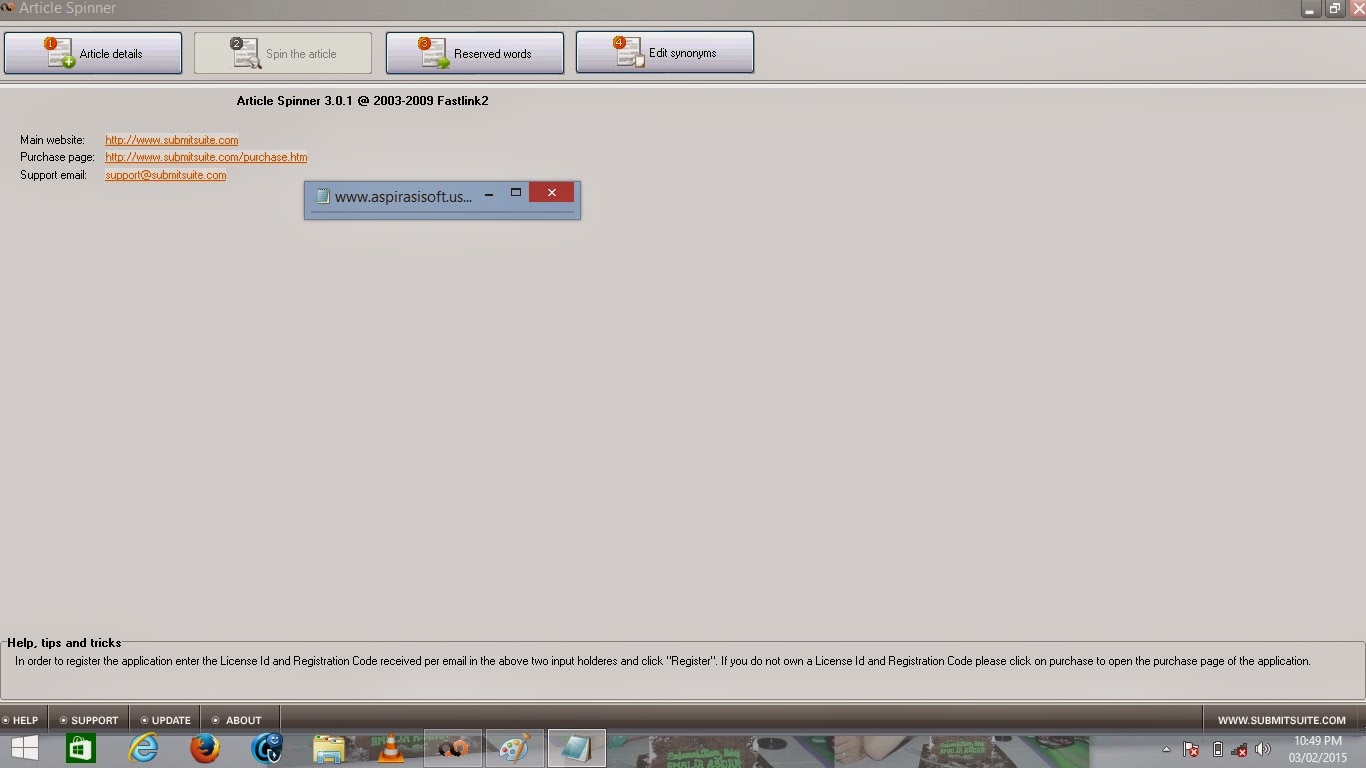Open the Windows Start button
This screenshot has height=768, width=1366.
24,748
